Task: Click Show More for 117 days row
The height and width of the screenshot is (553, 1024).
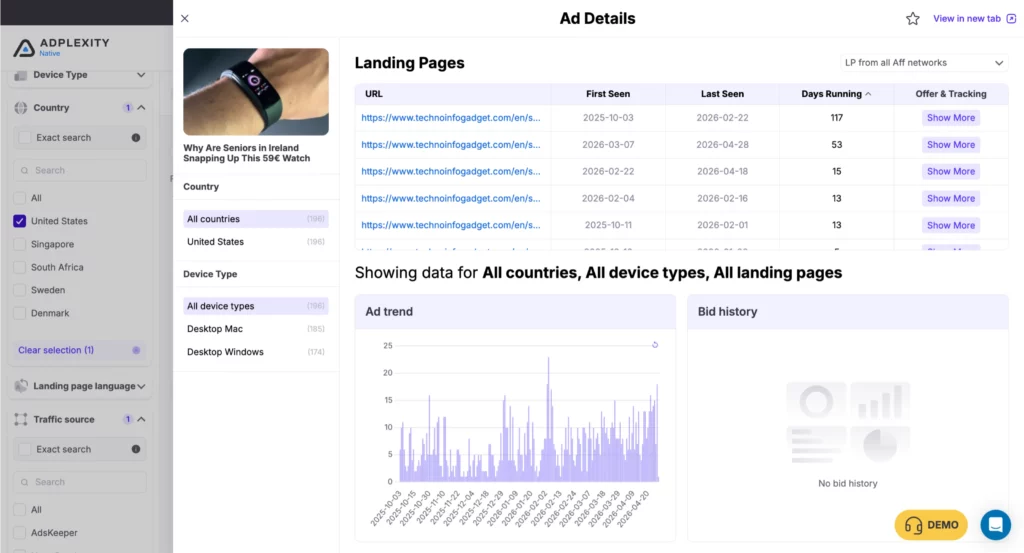Action: click(950, 118)
